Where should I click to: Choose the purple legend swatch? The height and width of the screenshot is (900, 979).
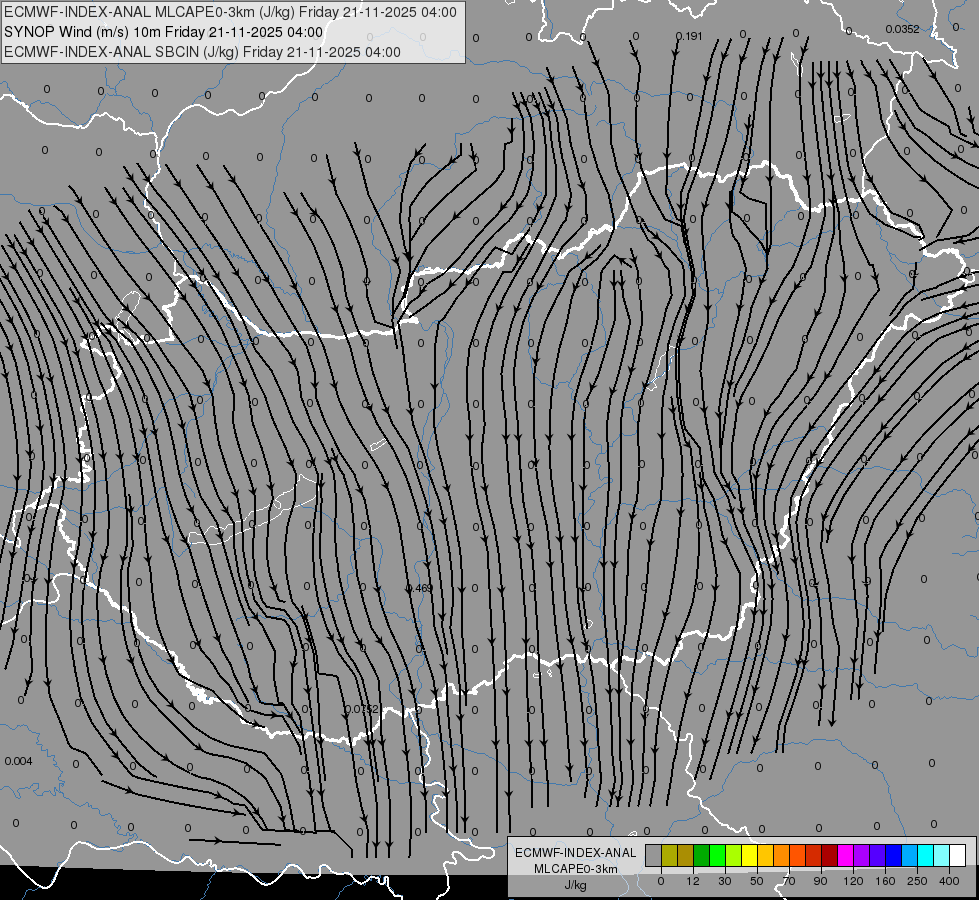[862, 855]
